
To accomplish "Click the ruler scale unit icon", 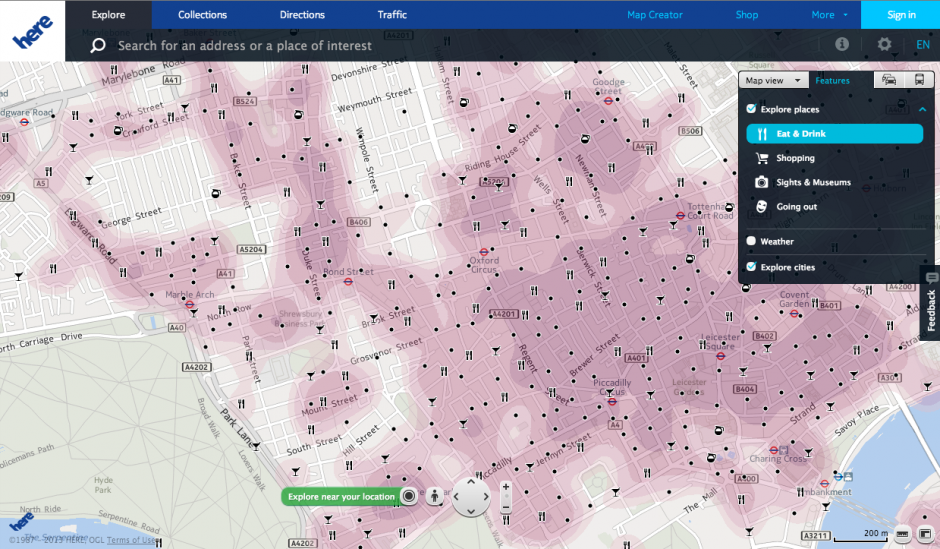I will point(902,533).
